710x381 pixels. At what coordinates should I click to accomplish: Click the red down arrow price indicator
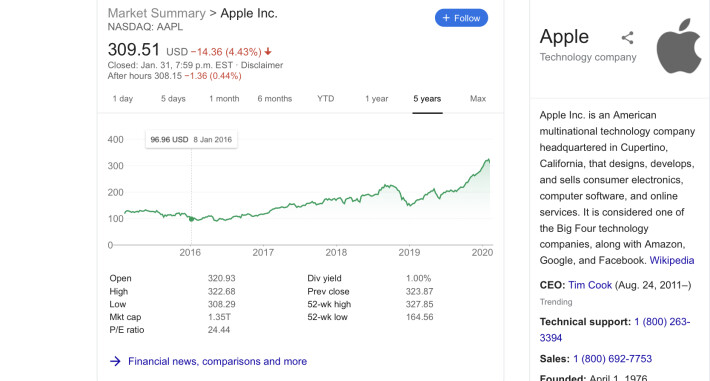pos(268,52)
